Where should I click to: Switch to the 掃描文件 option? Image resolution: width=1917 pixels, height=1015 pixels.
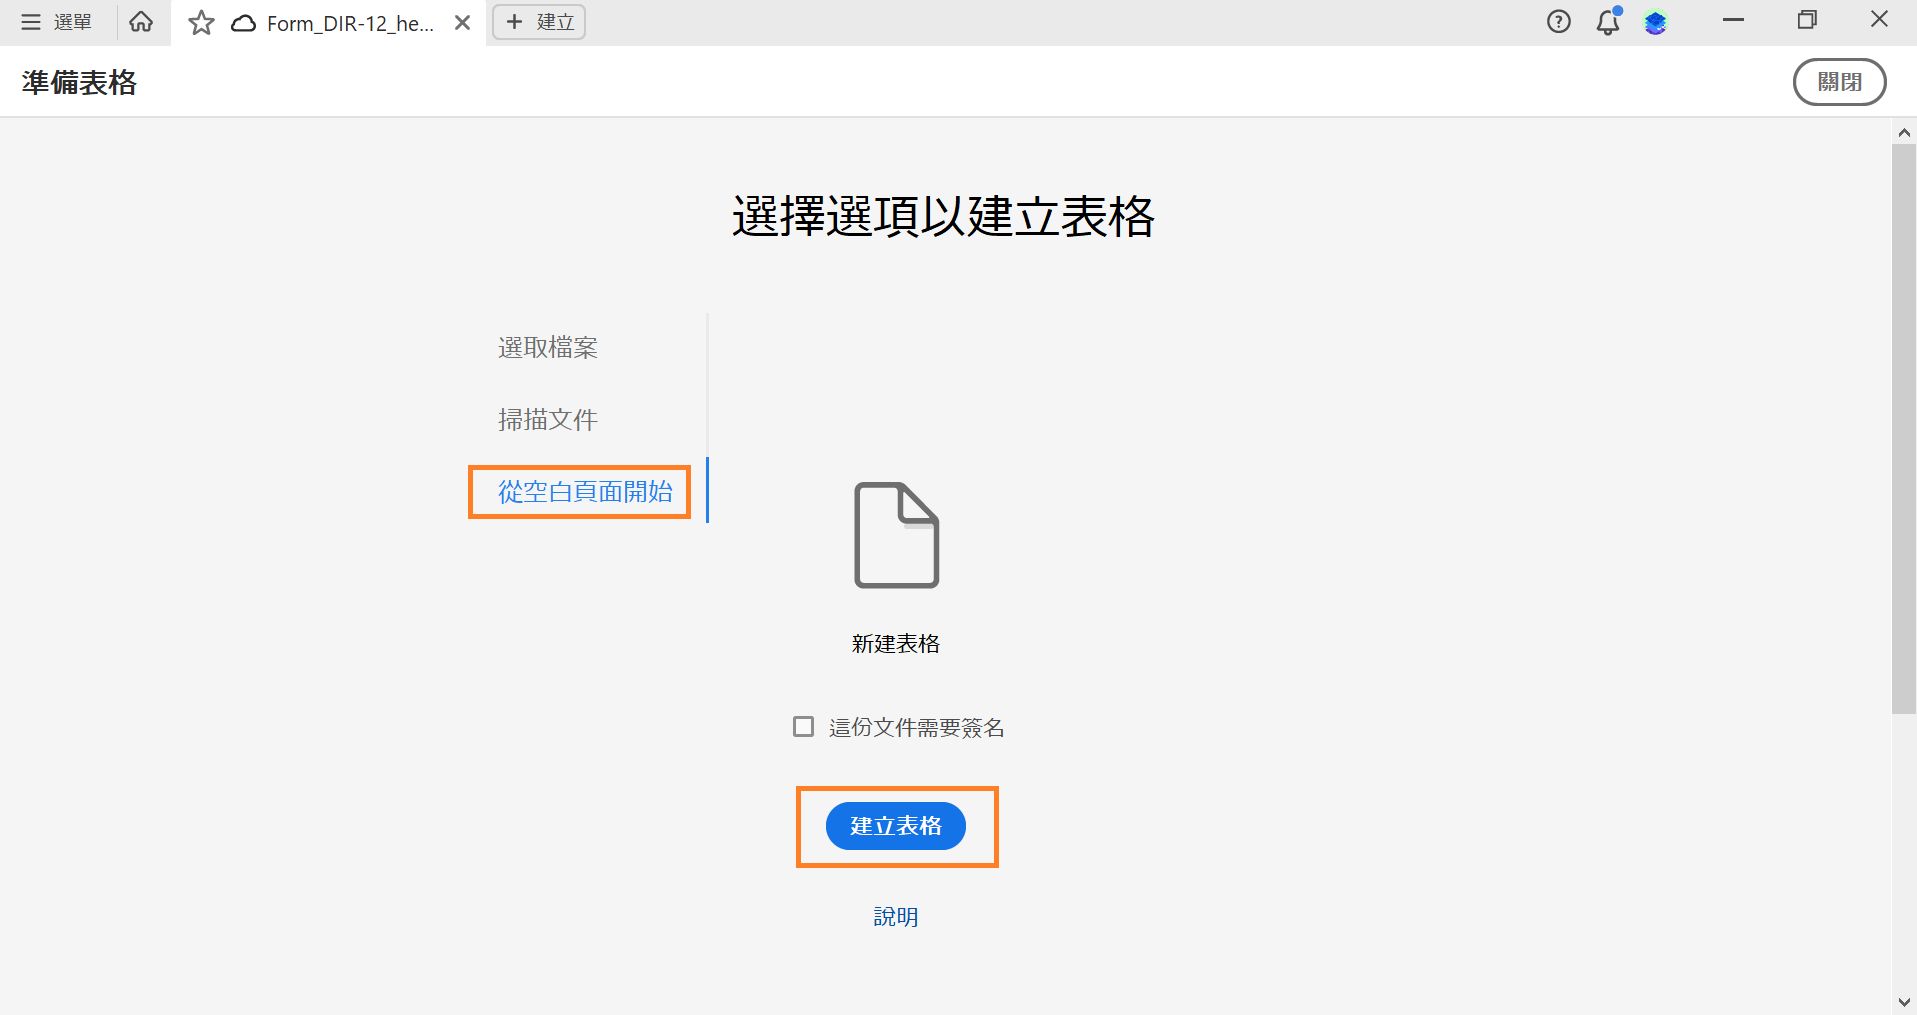(x=546, y=419)
